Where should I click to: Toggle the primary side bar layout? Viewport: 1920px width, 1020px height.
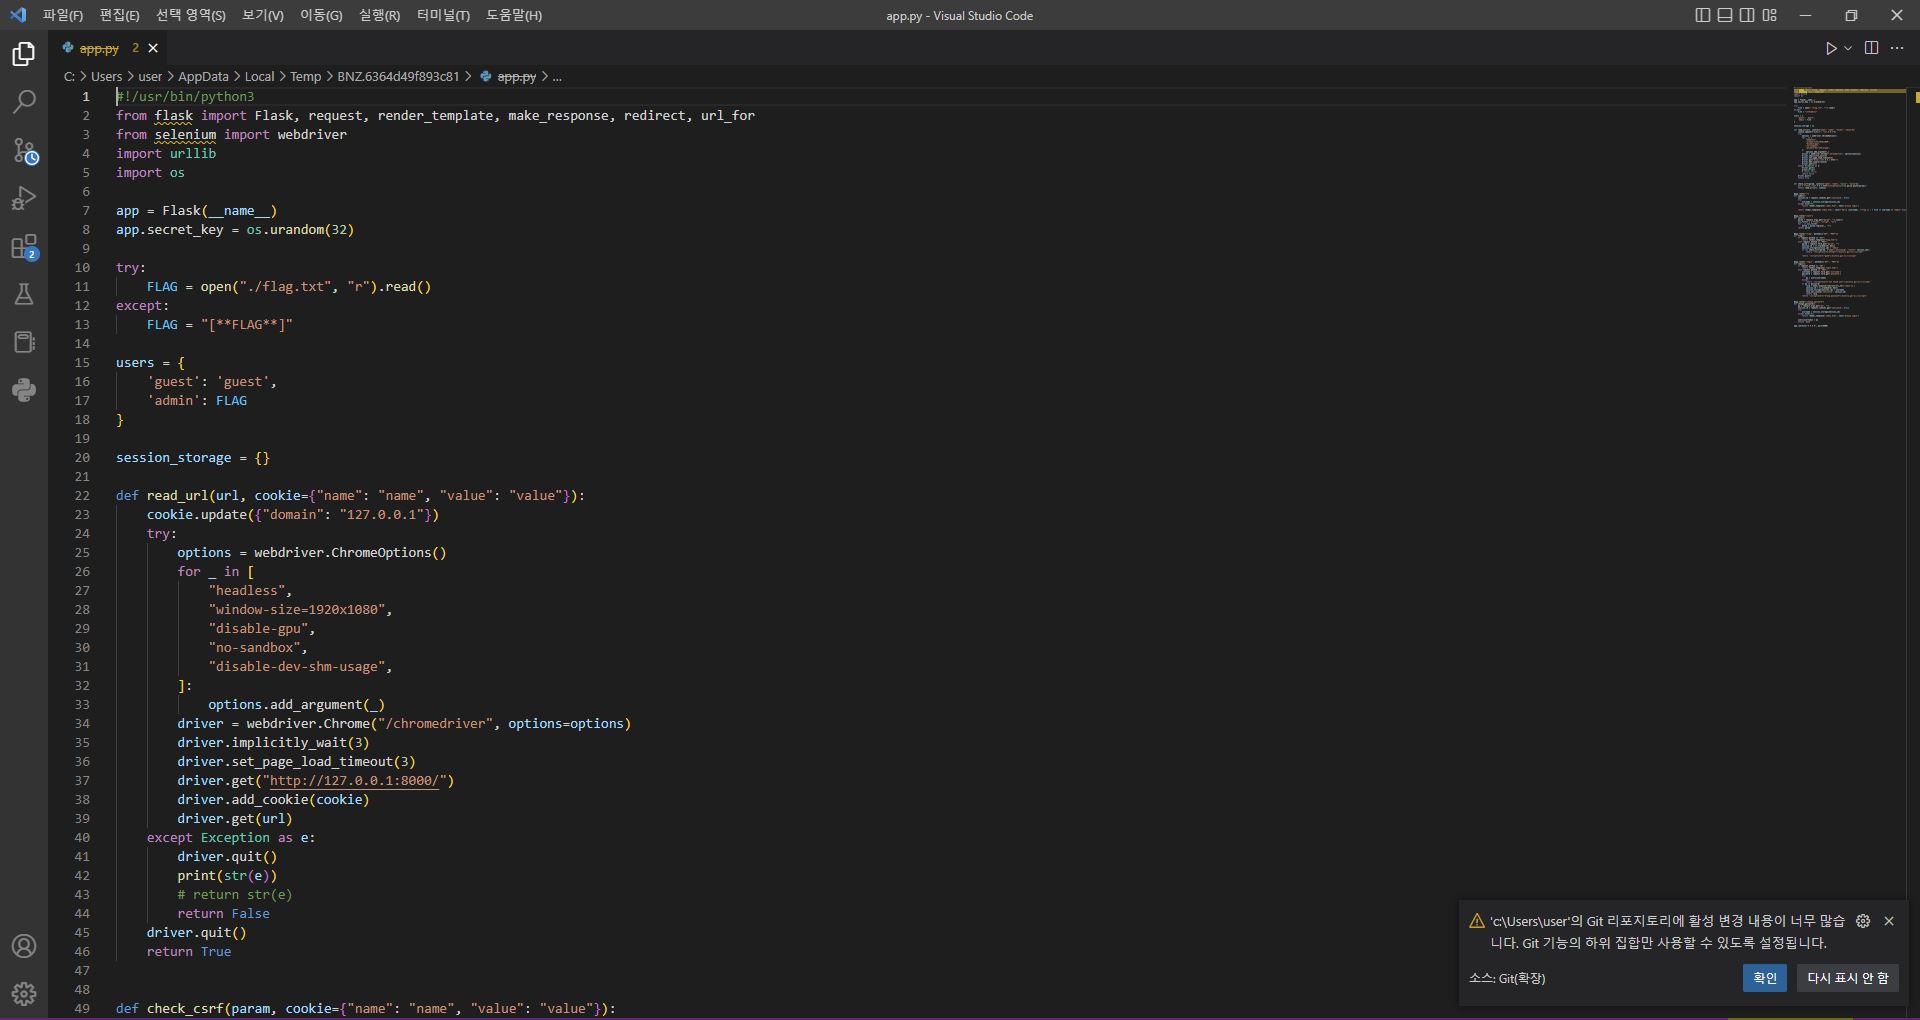click(1703, 15)
